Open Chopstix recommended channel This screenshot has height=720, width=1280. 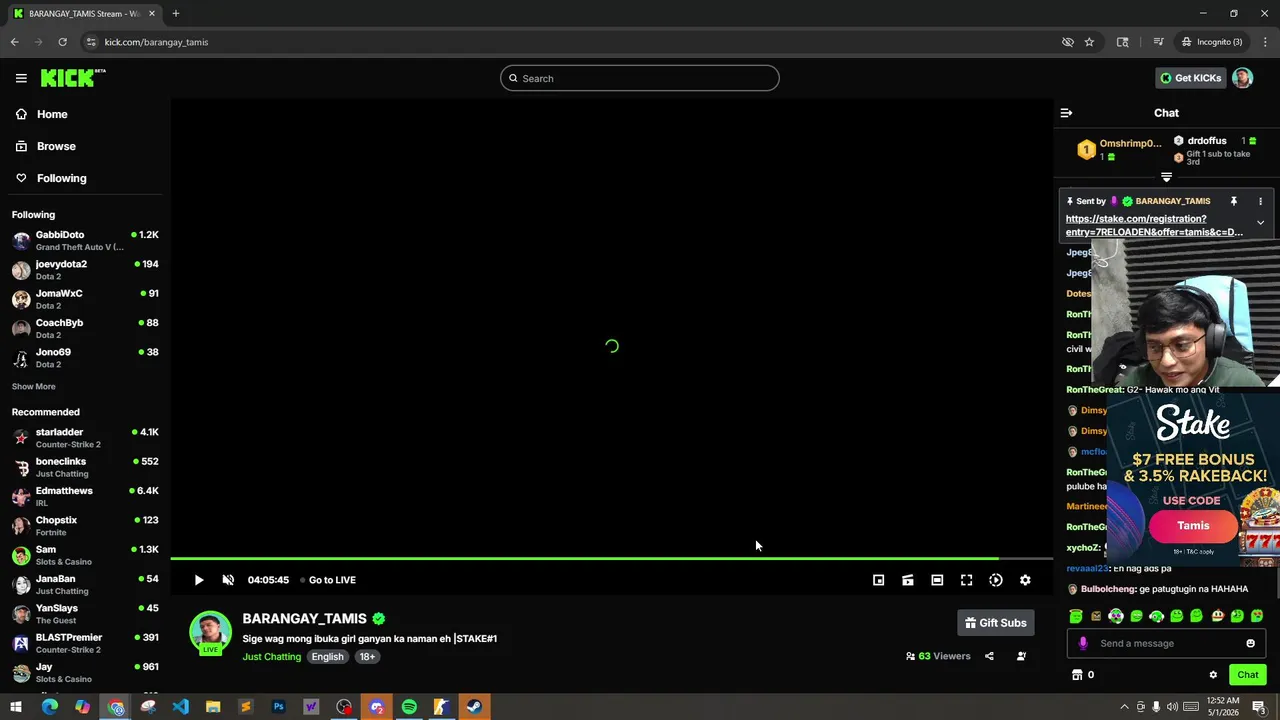point(85,526)
